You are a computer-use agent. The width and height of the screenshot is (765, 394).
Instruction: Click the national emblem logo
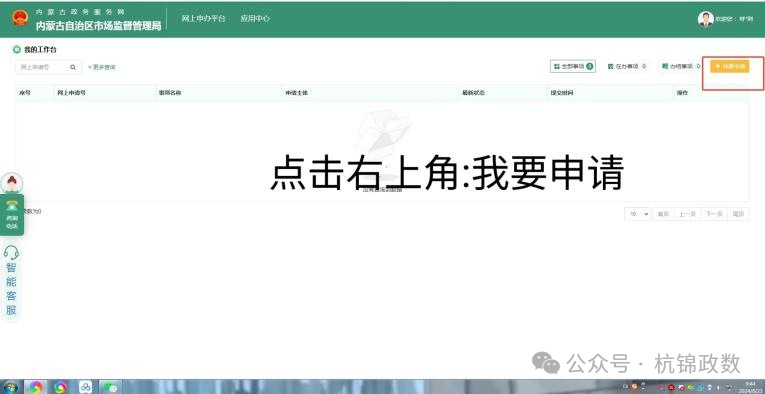(20, 19)
